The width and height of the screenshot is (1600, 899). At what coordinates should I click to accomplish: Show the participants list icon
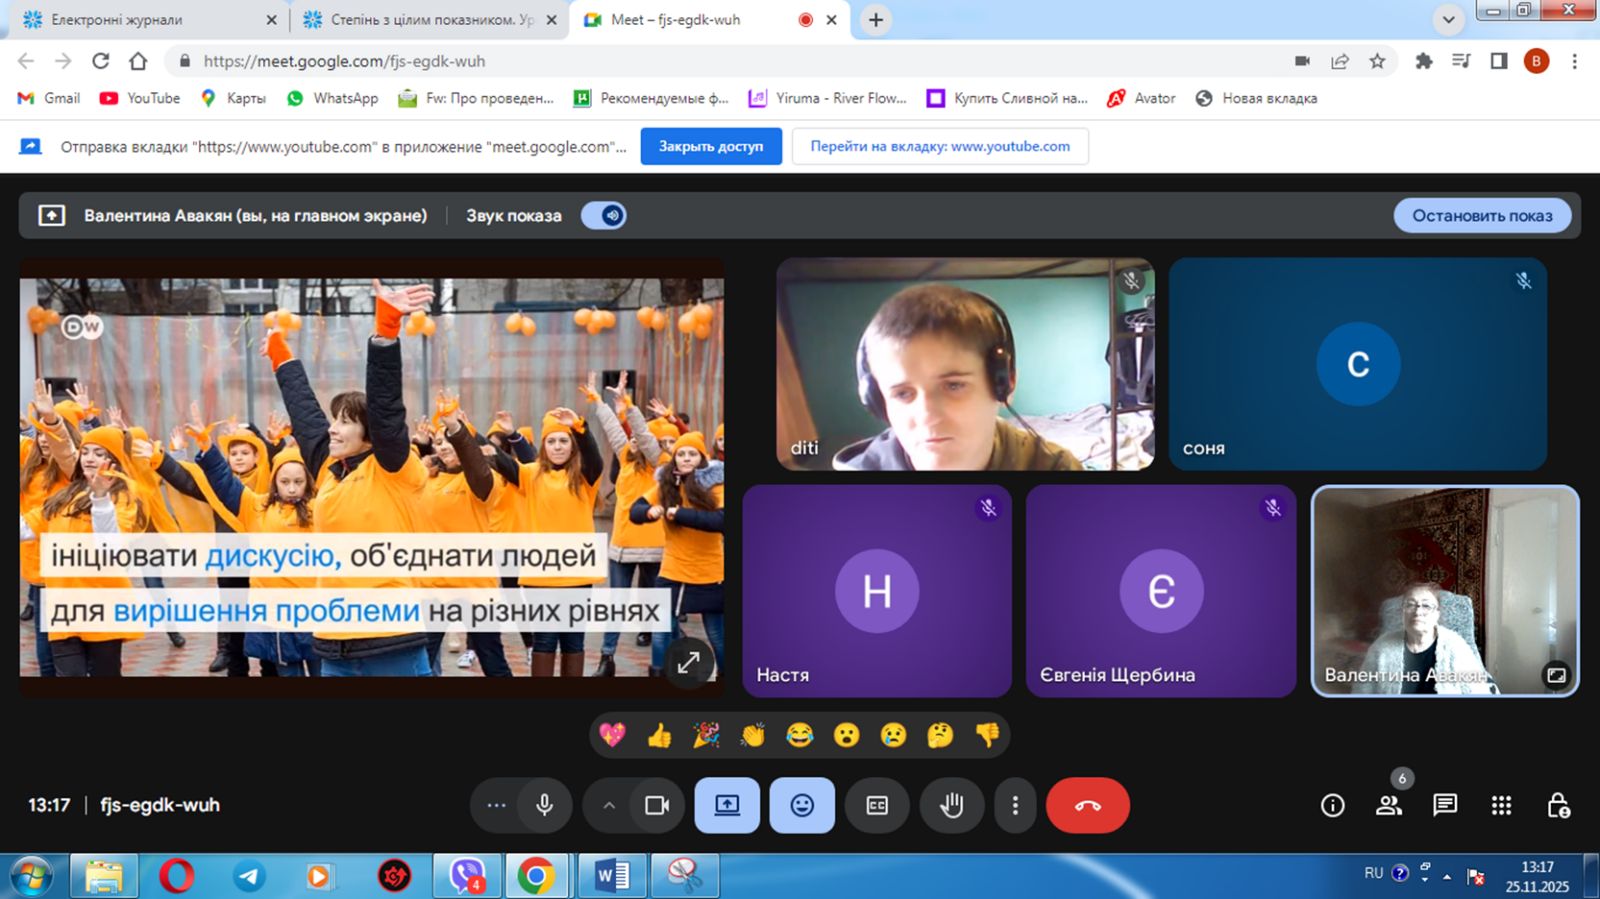[x=1388, y=805]
